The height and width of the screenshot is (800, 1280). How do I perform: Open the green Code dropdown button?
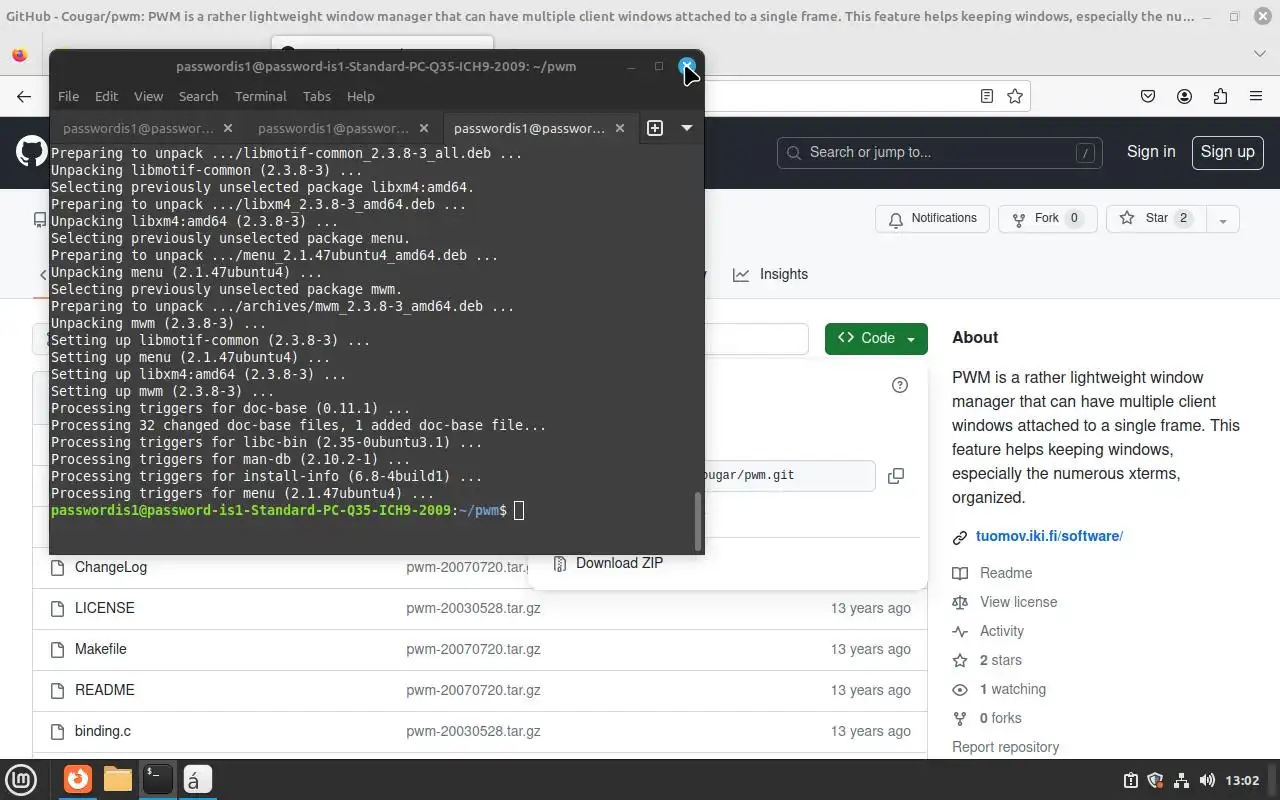point(876,338)
